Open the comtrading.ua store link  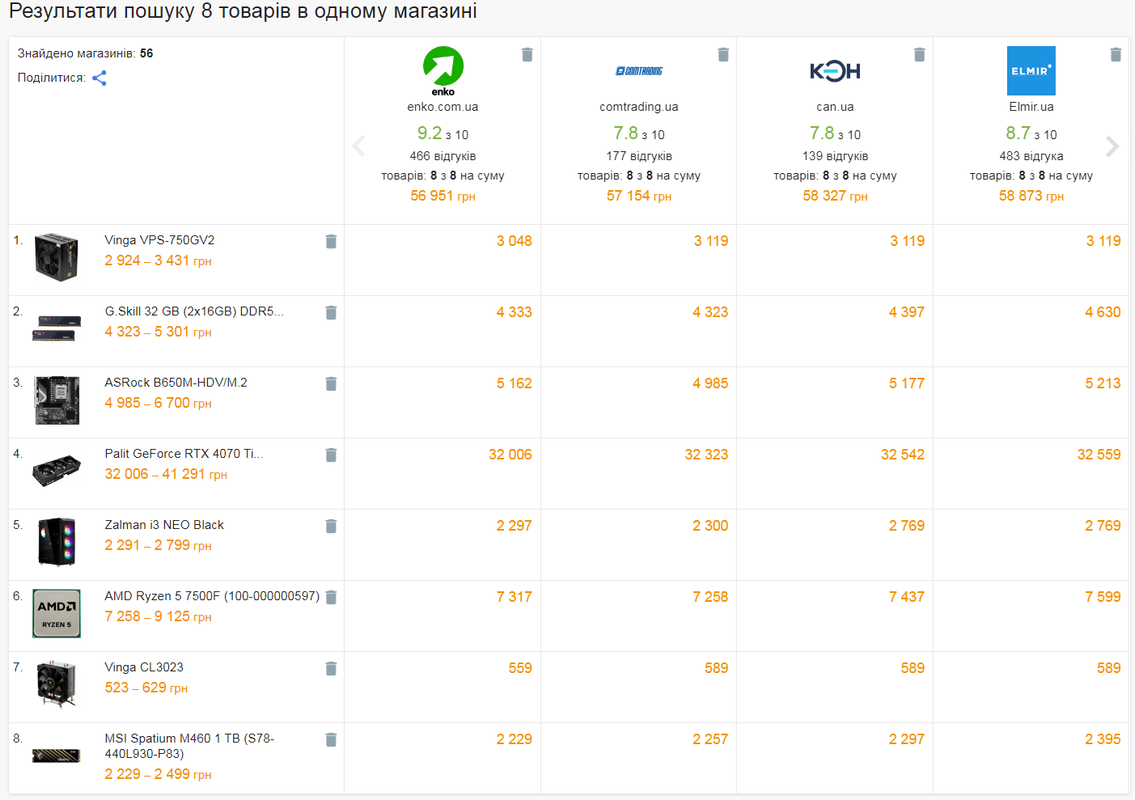pos(639,106)
